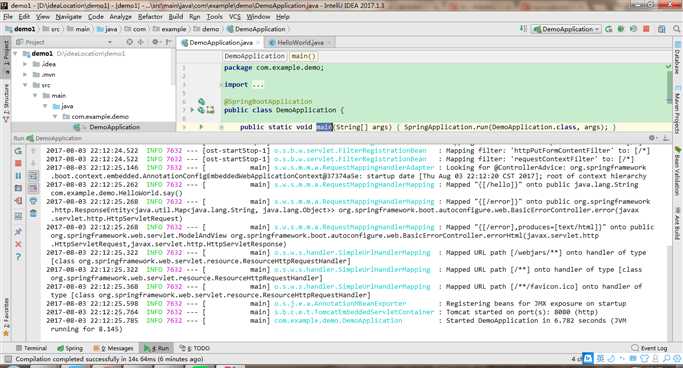Open Maven Projects side panel
Viewport: 683px width, 368px height.
click(x=677, y=110)
